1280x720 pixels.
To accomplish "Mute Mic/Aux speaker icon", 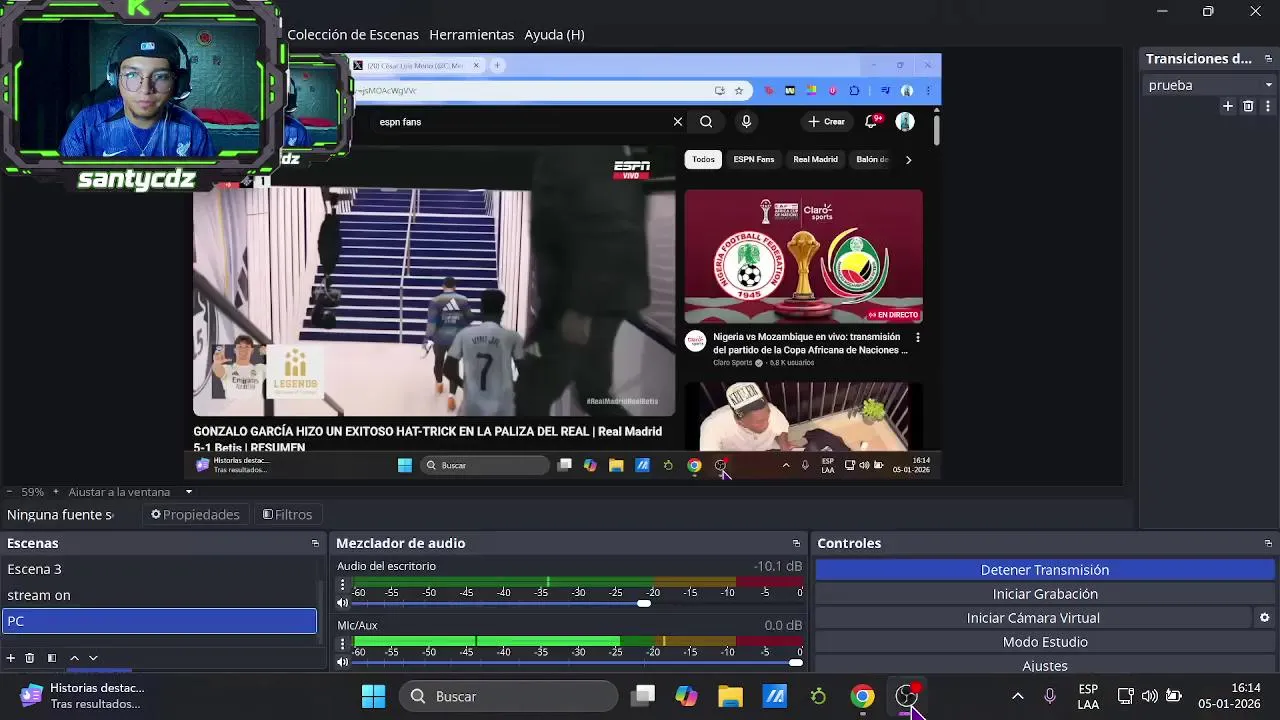I will coord(343,662).
